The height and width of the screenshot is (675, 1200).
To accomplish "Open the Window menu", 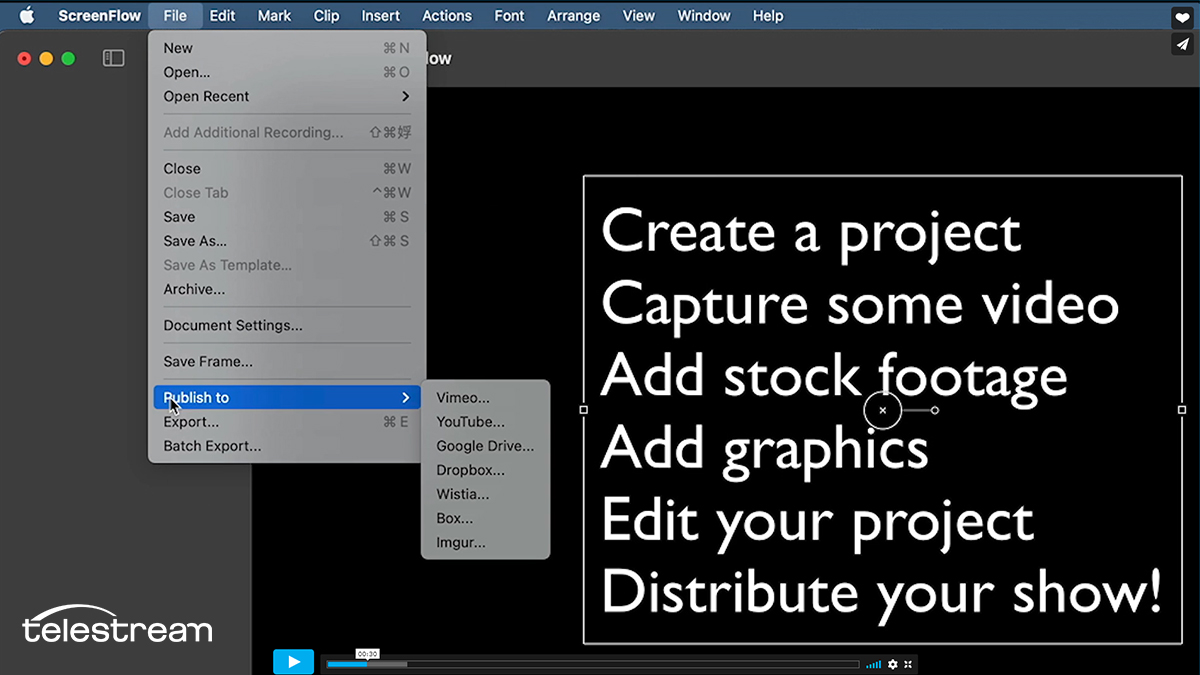I will point(704,16).
